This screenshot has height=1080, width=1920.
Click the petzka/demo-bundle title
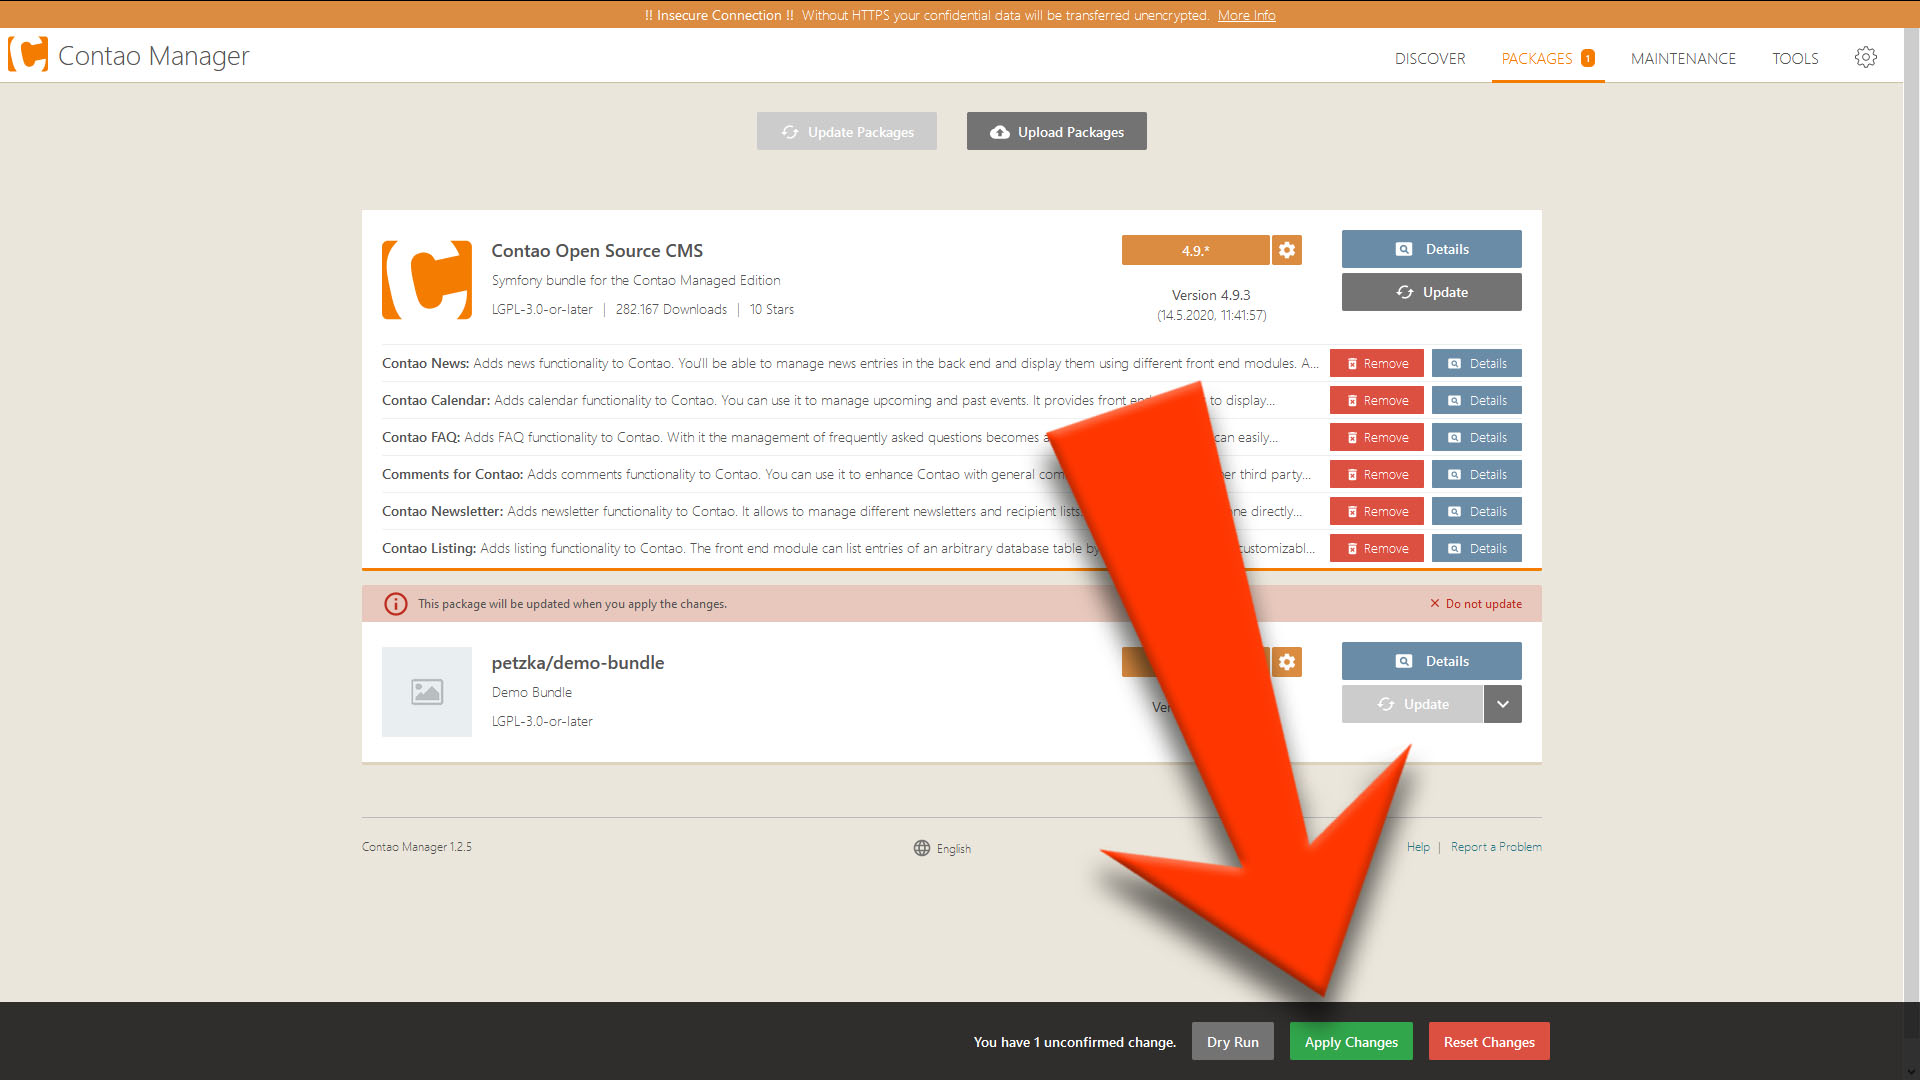578,663
